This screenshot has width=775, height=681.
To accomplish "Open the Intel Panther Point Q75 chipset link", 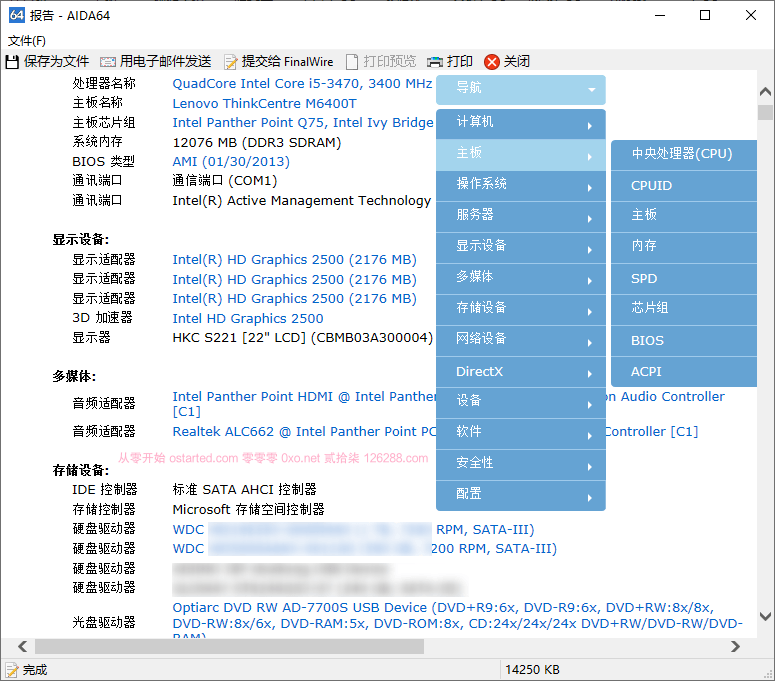I will coord(302,123).
